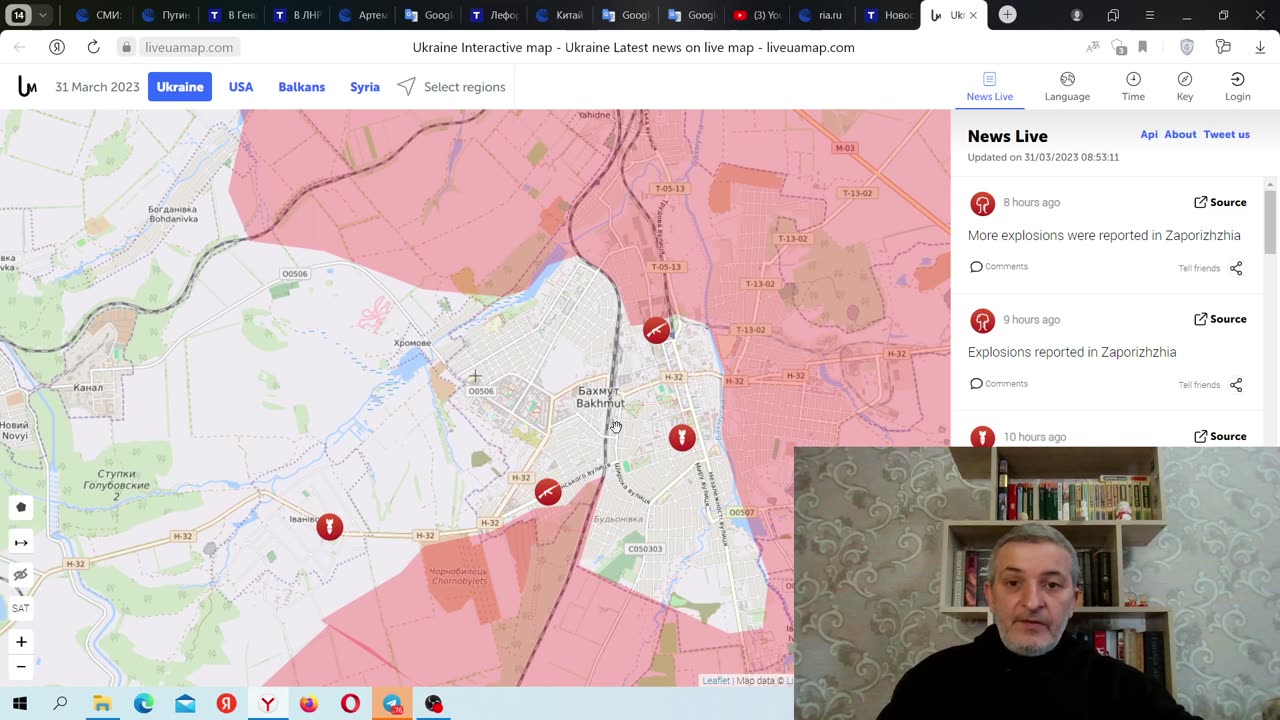Switch to the Китай tab
Image resolution: width=1280 pixels, height=720 pixels.
560,15
